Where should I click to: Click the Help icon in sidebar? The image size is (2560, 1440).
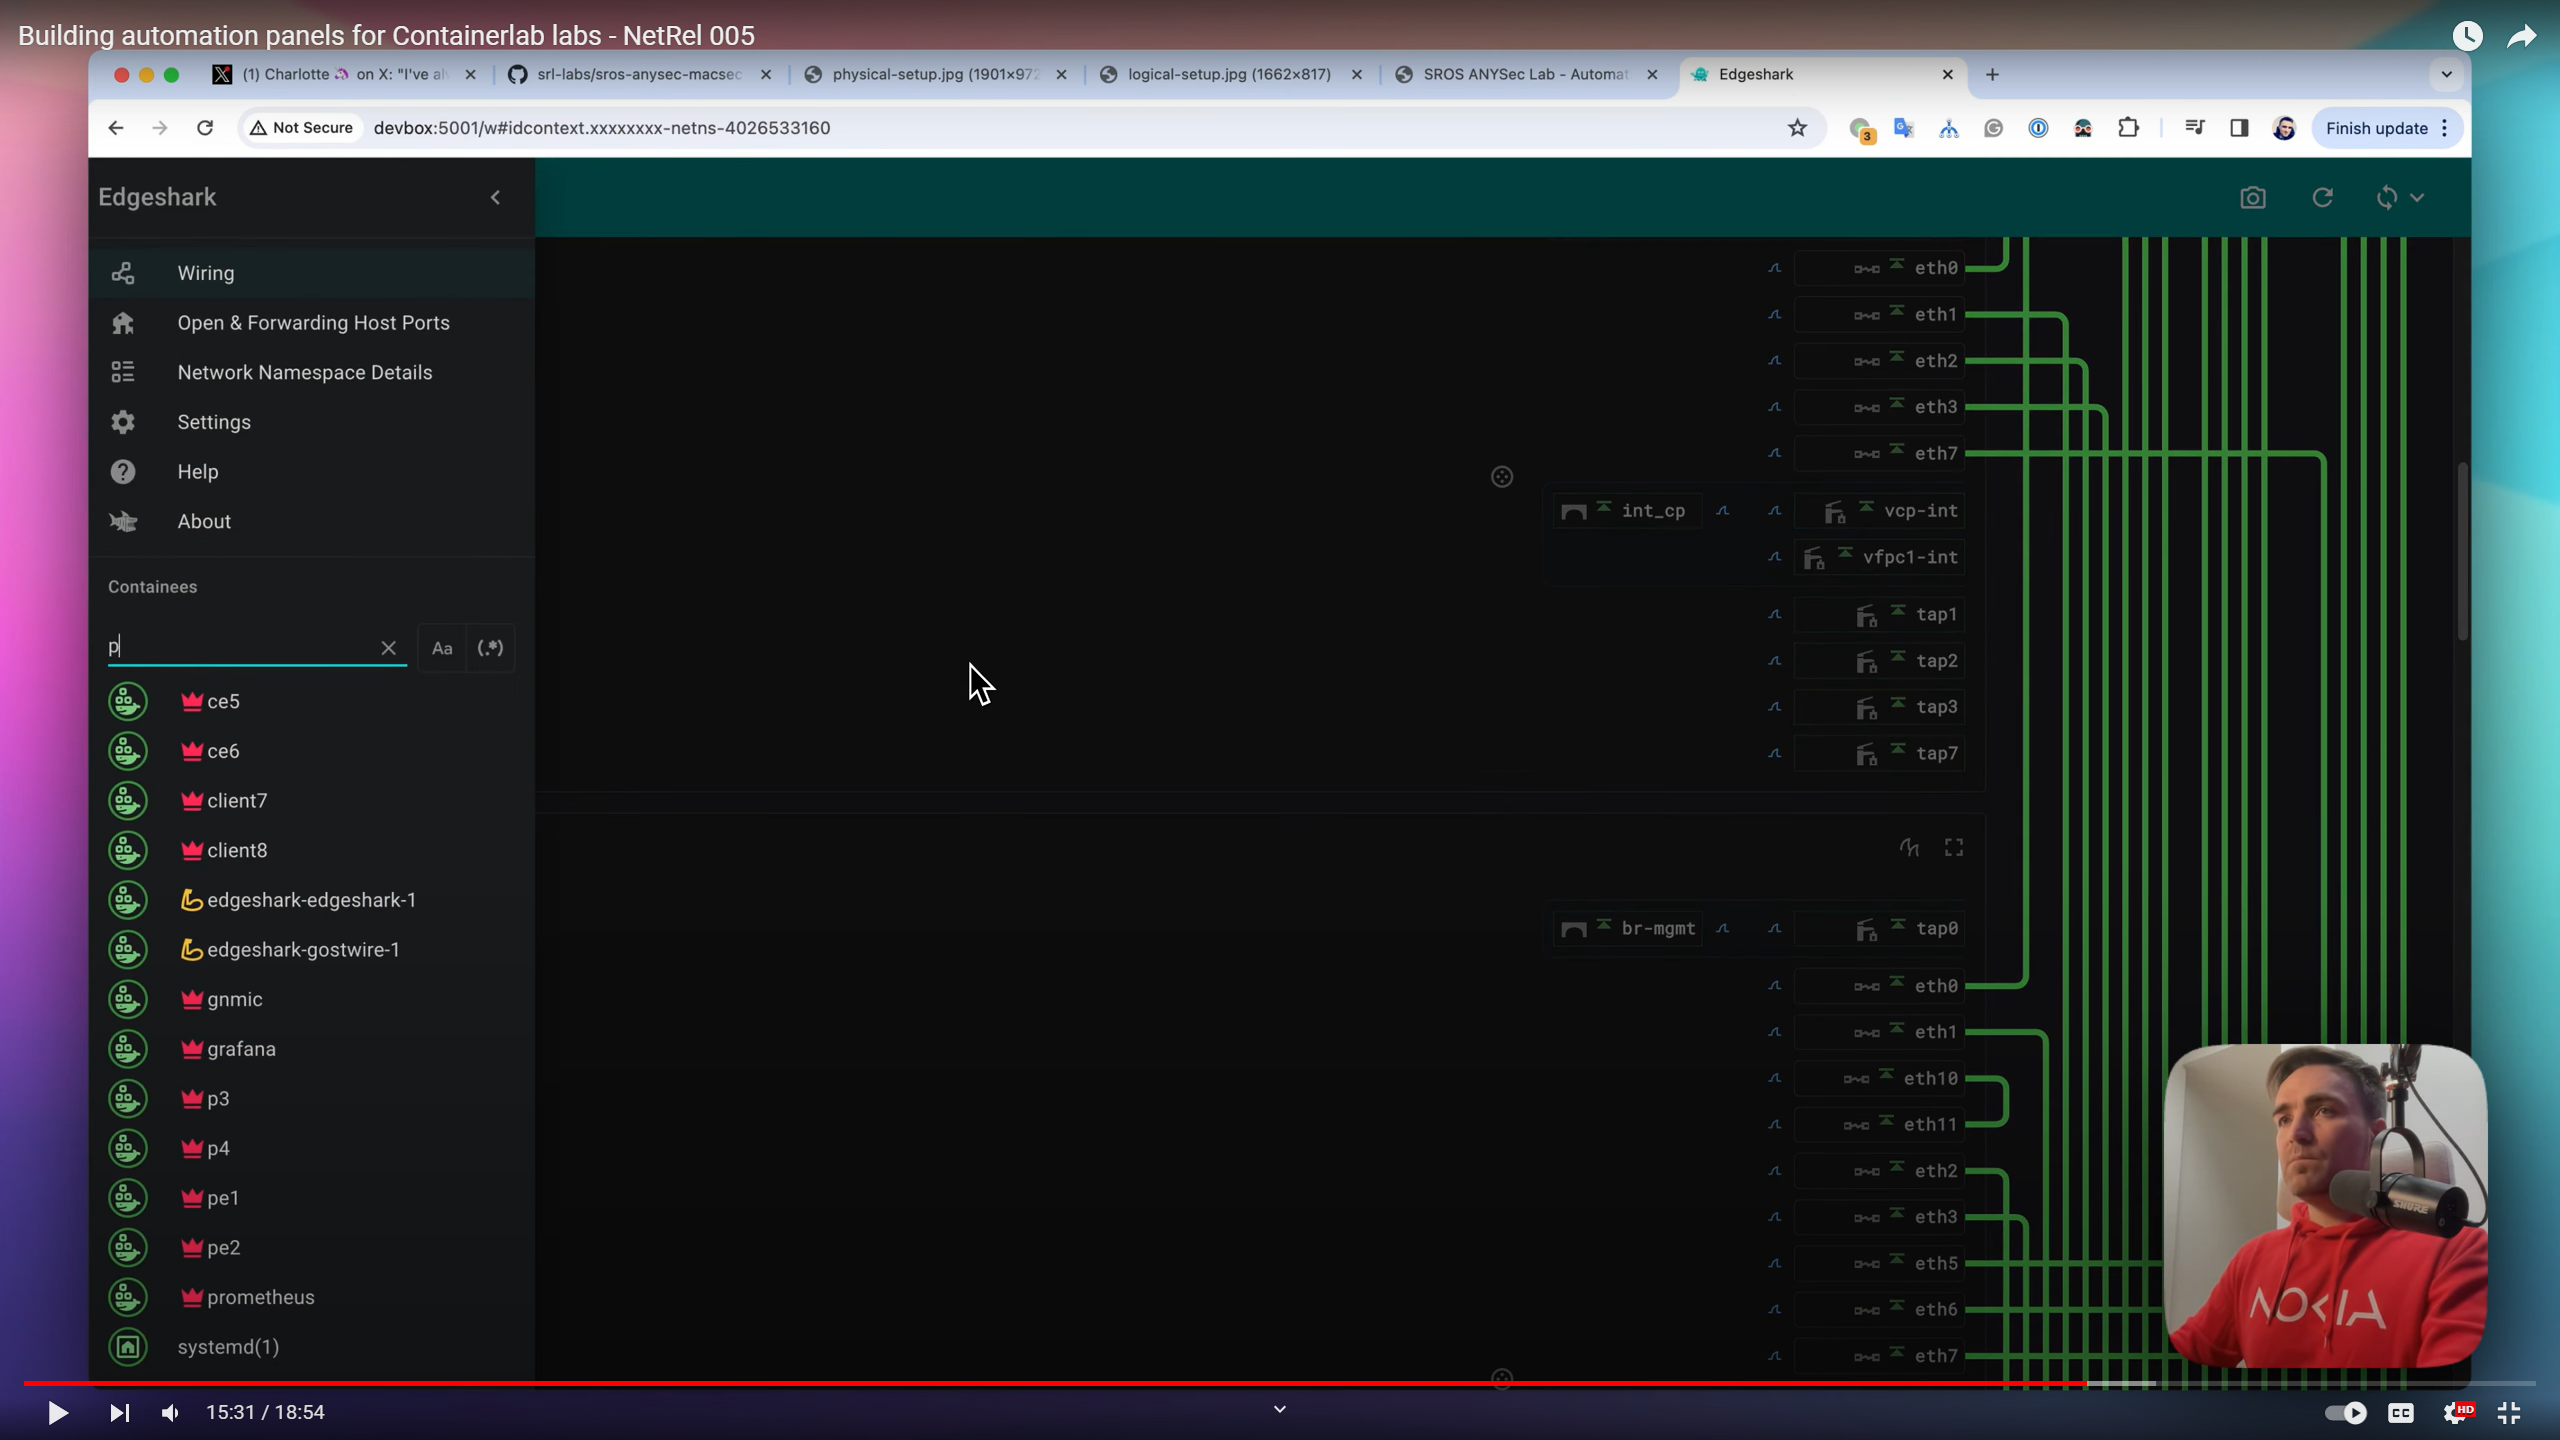pyautogui.click(x=123, y=471)
